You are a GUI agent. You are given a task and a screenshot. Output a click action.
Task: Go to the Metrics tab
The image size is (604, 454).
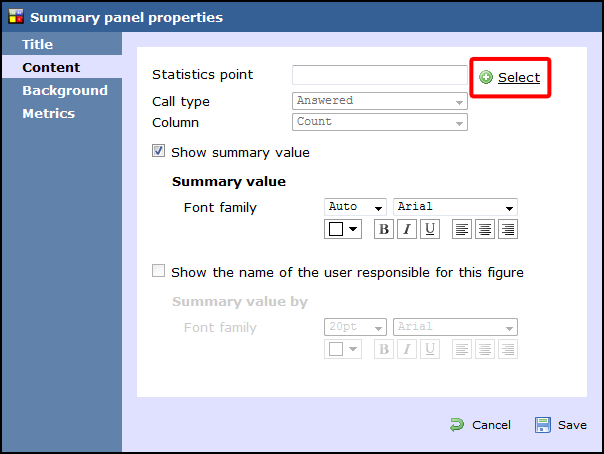coord(48,113)
